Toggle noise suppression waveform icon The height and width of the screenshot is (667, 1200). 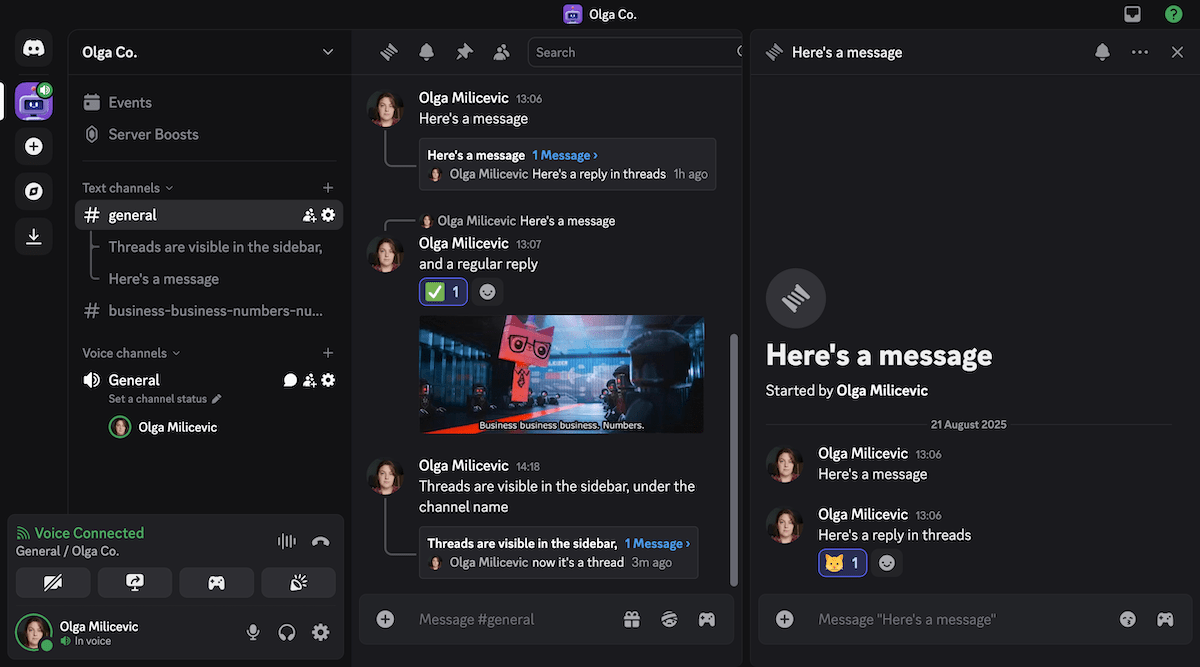click(x=287, y=541)
